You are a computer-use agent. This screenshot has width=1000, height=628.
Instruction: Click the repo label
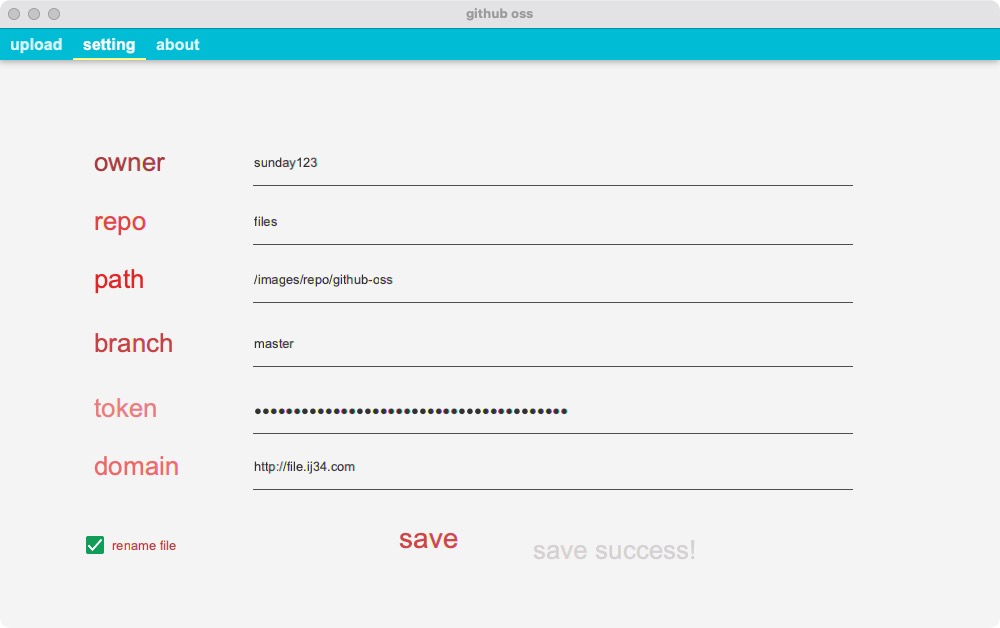tap(120, 223)
